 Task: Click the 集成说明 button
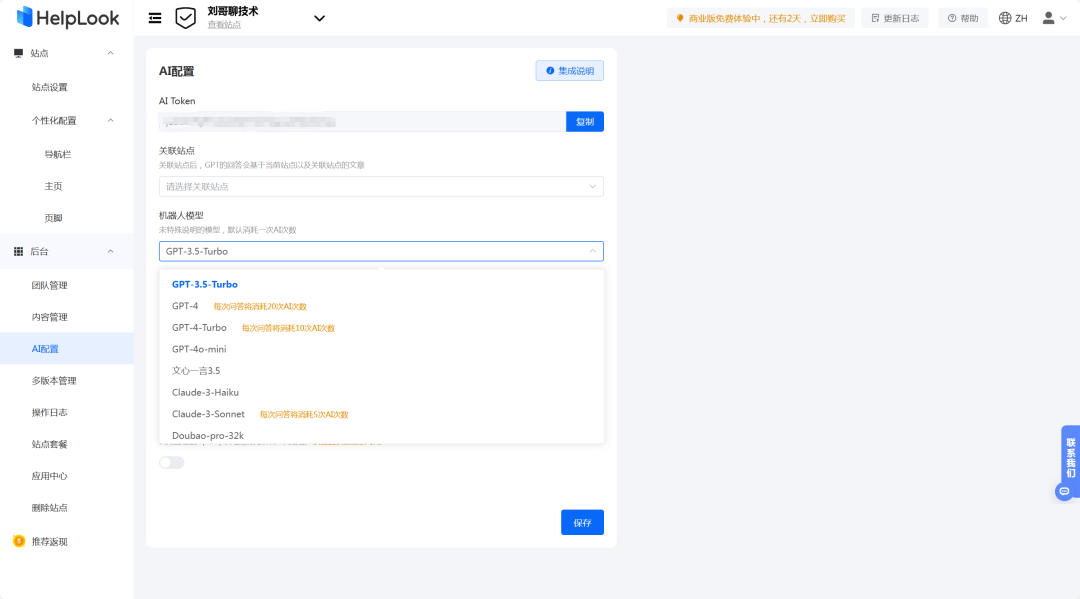click(570, 71)
